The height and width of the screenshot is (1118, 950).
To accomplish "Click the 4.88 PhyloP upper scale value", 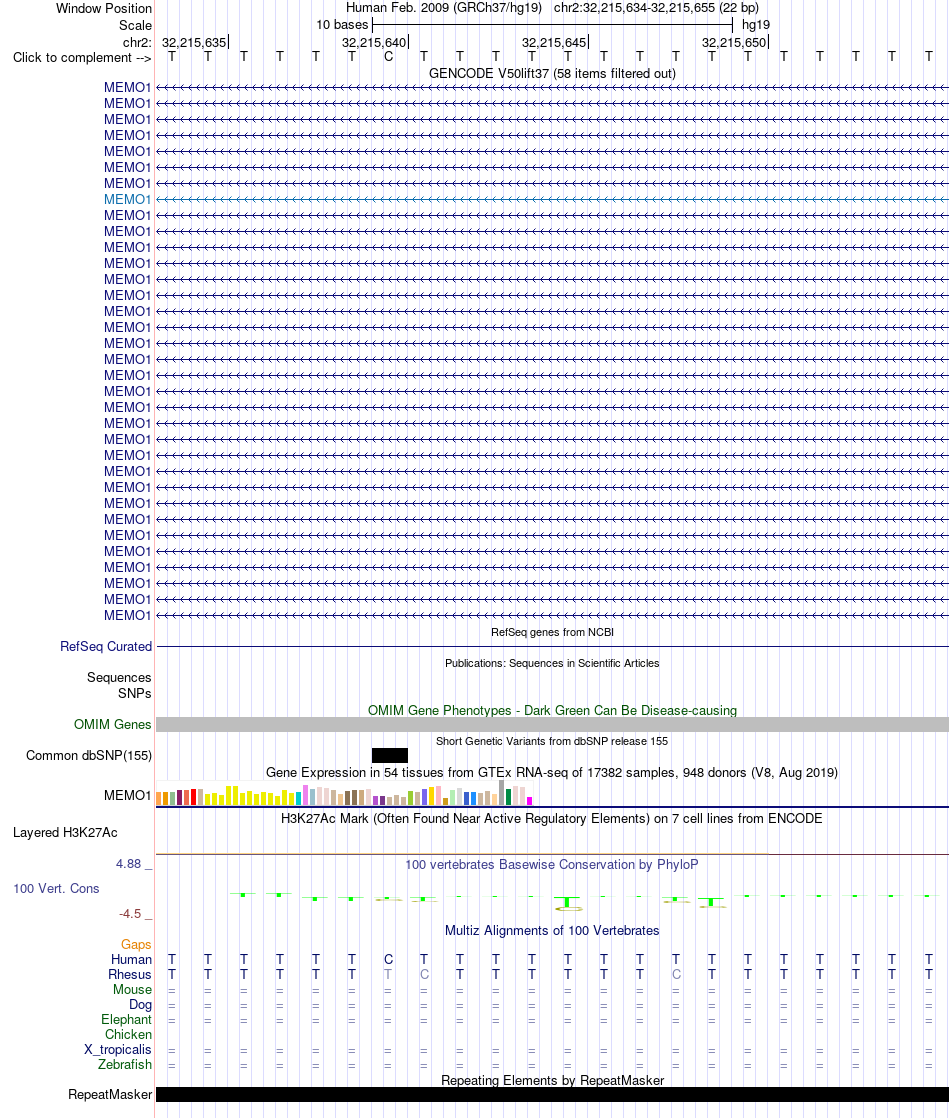I will click(128, 864).
